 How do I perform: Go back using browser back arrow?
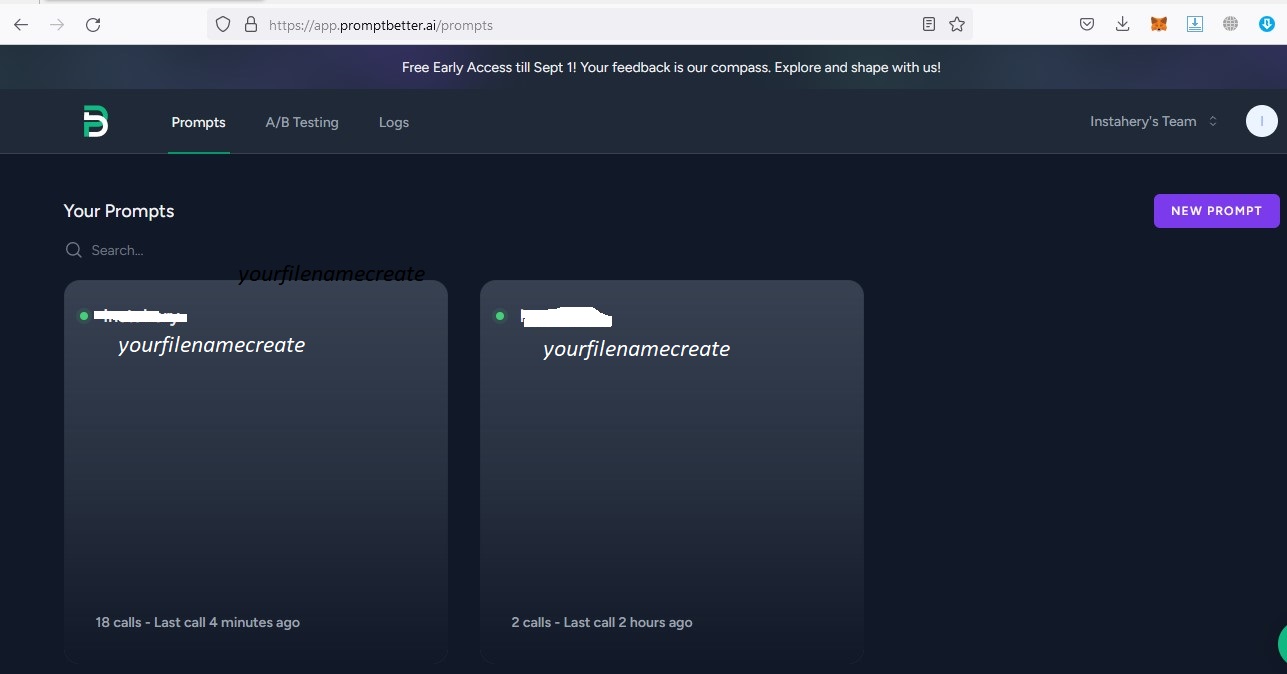(x=21, y=25)
